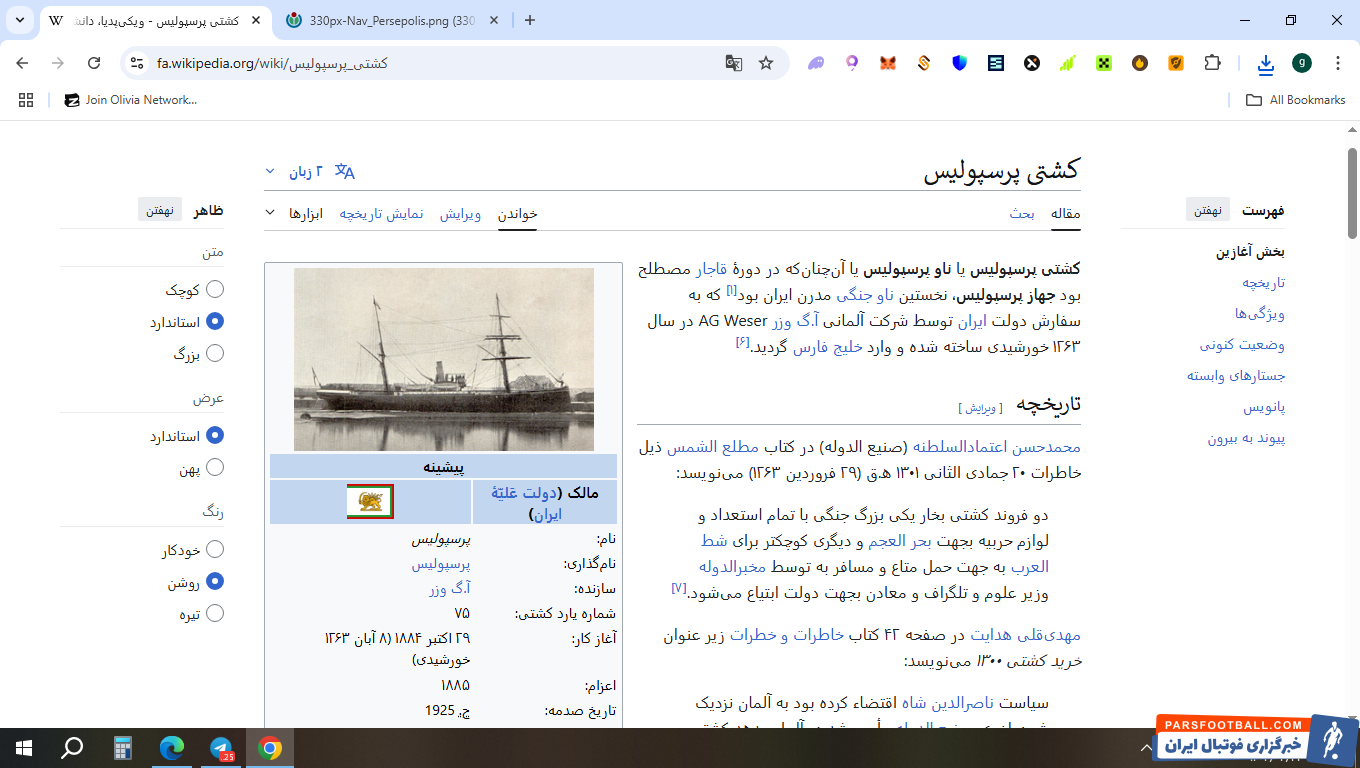
Task: Open the نمایش تاریخچه history tab
Action: click(x=381, y=213)
